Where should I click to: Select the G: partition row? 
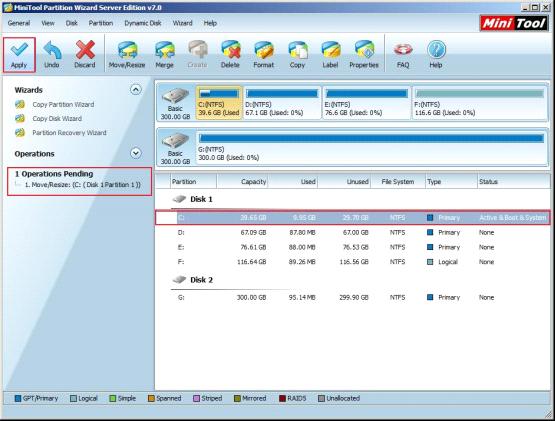pos(353,297)
